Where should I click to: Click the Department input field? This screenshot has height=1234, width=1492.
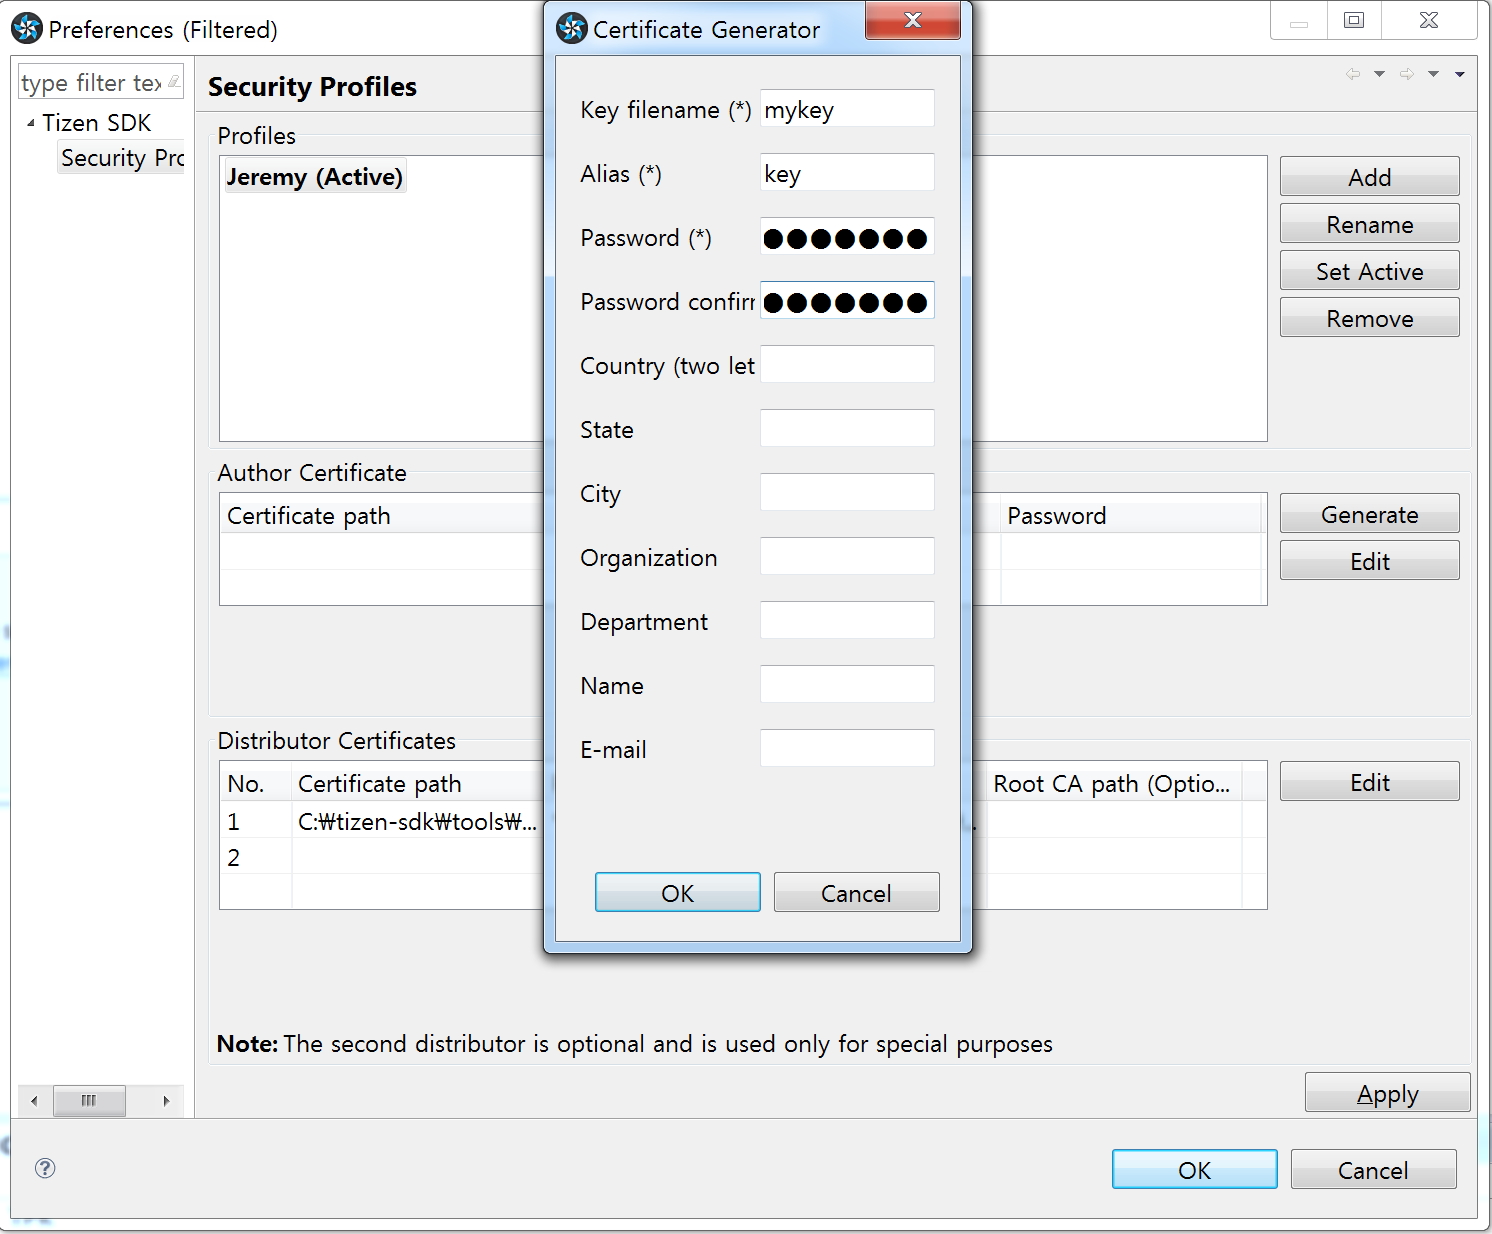[847, 621]
